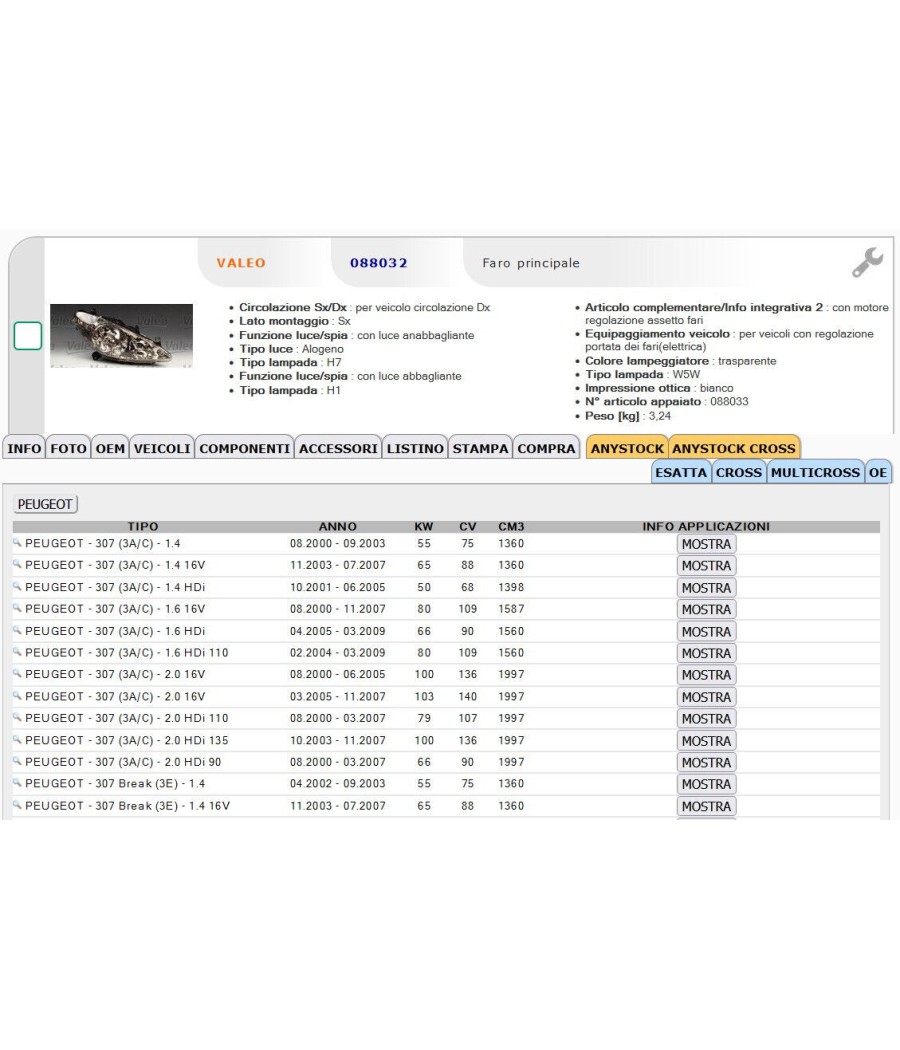Click the INFO APPLICAZIONI column header
The image size is (900, 1050).
click(x=706, y=526)
